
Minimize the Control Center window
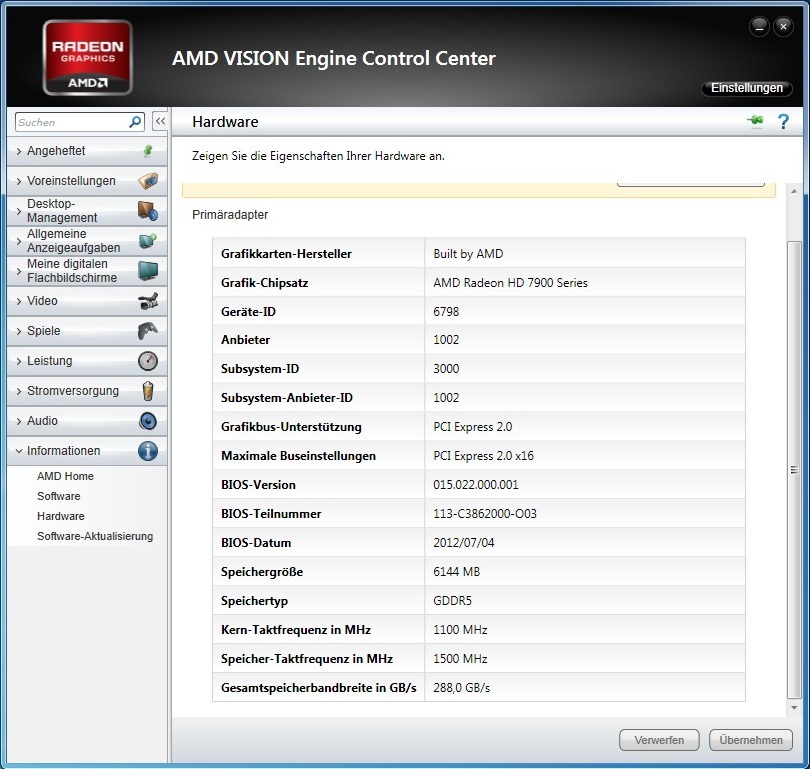pos(759,27)
